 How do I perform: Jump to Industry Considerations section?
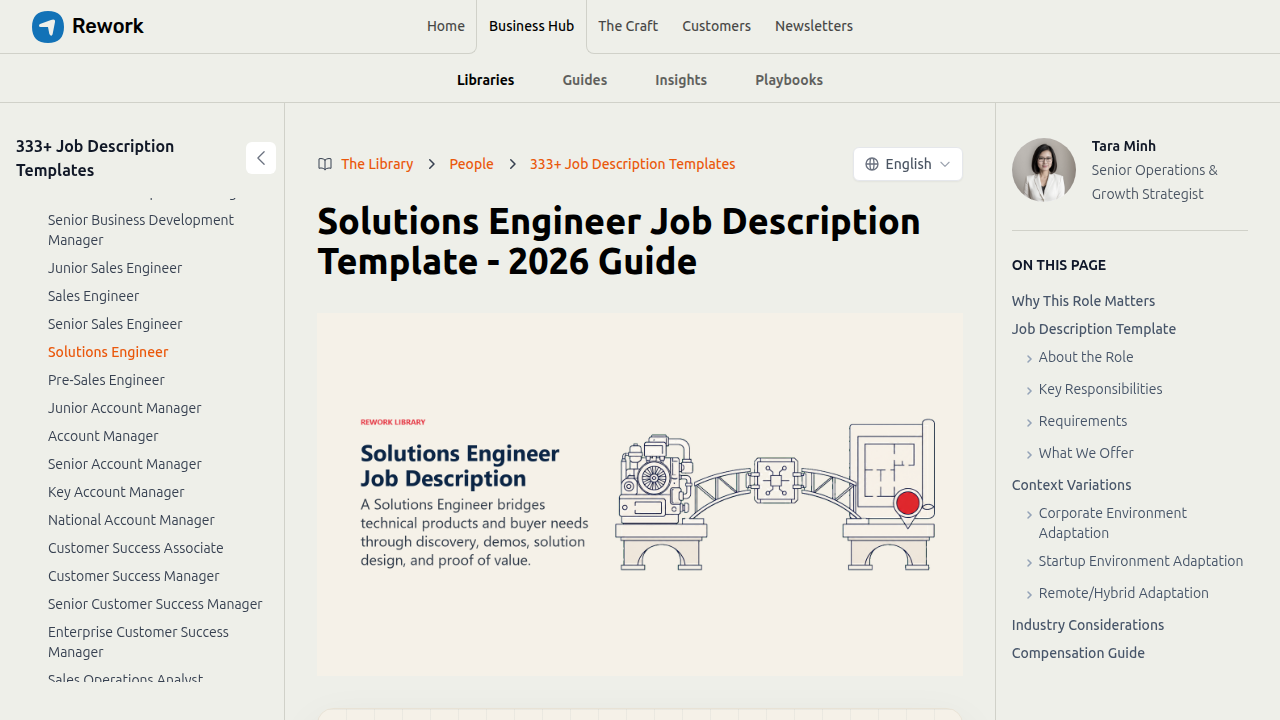(x=1088, y=625)
